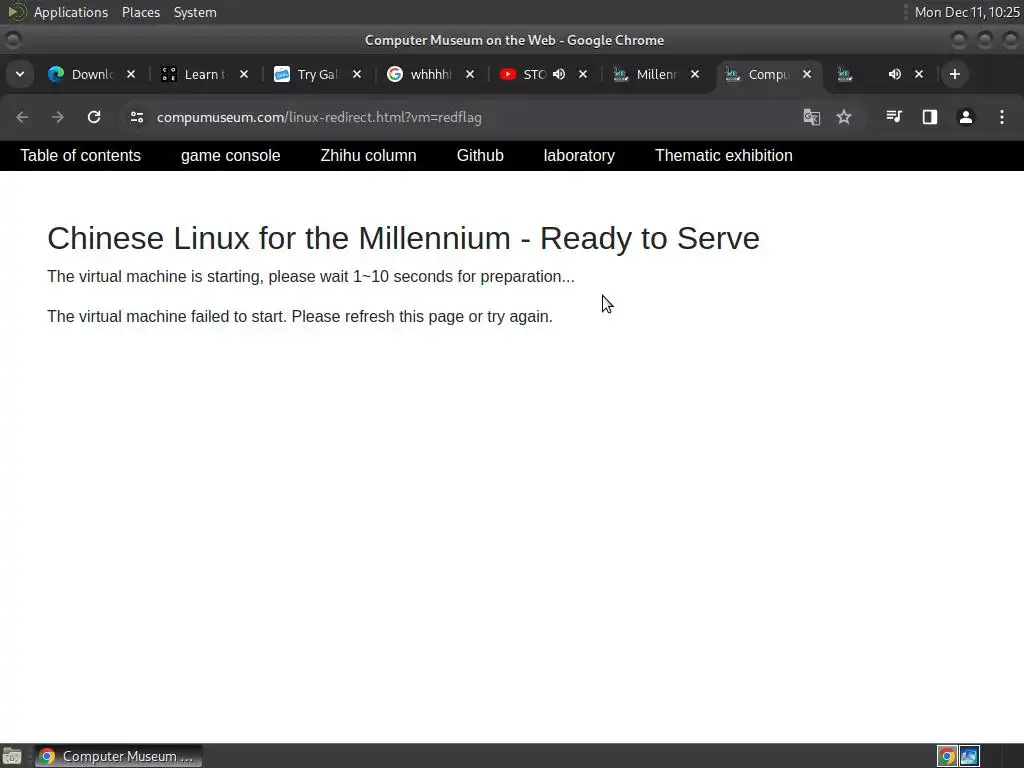Screen dimensions: 1024x768
Task: Switch to the Millennium tab
Action: 645,74
